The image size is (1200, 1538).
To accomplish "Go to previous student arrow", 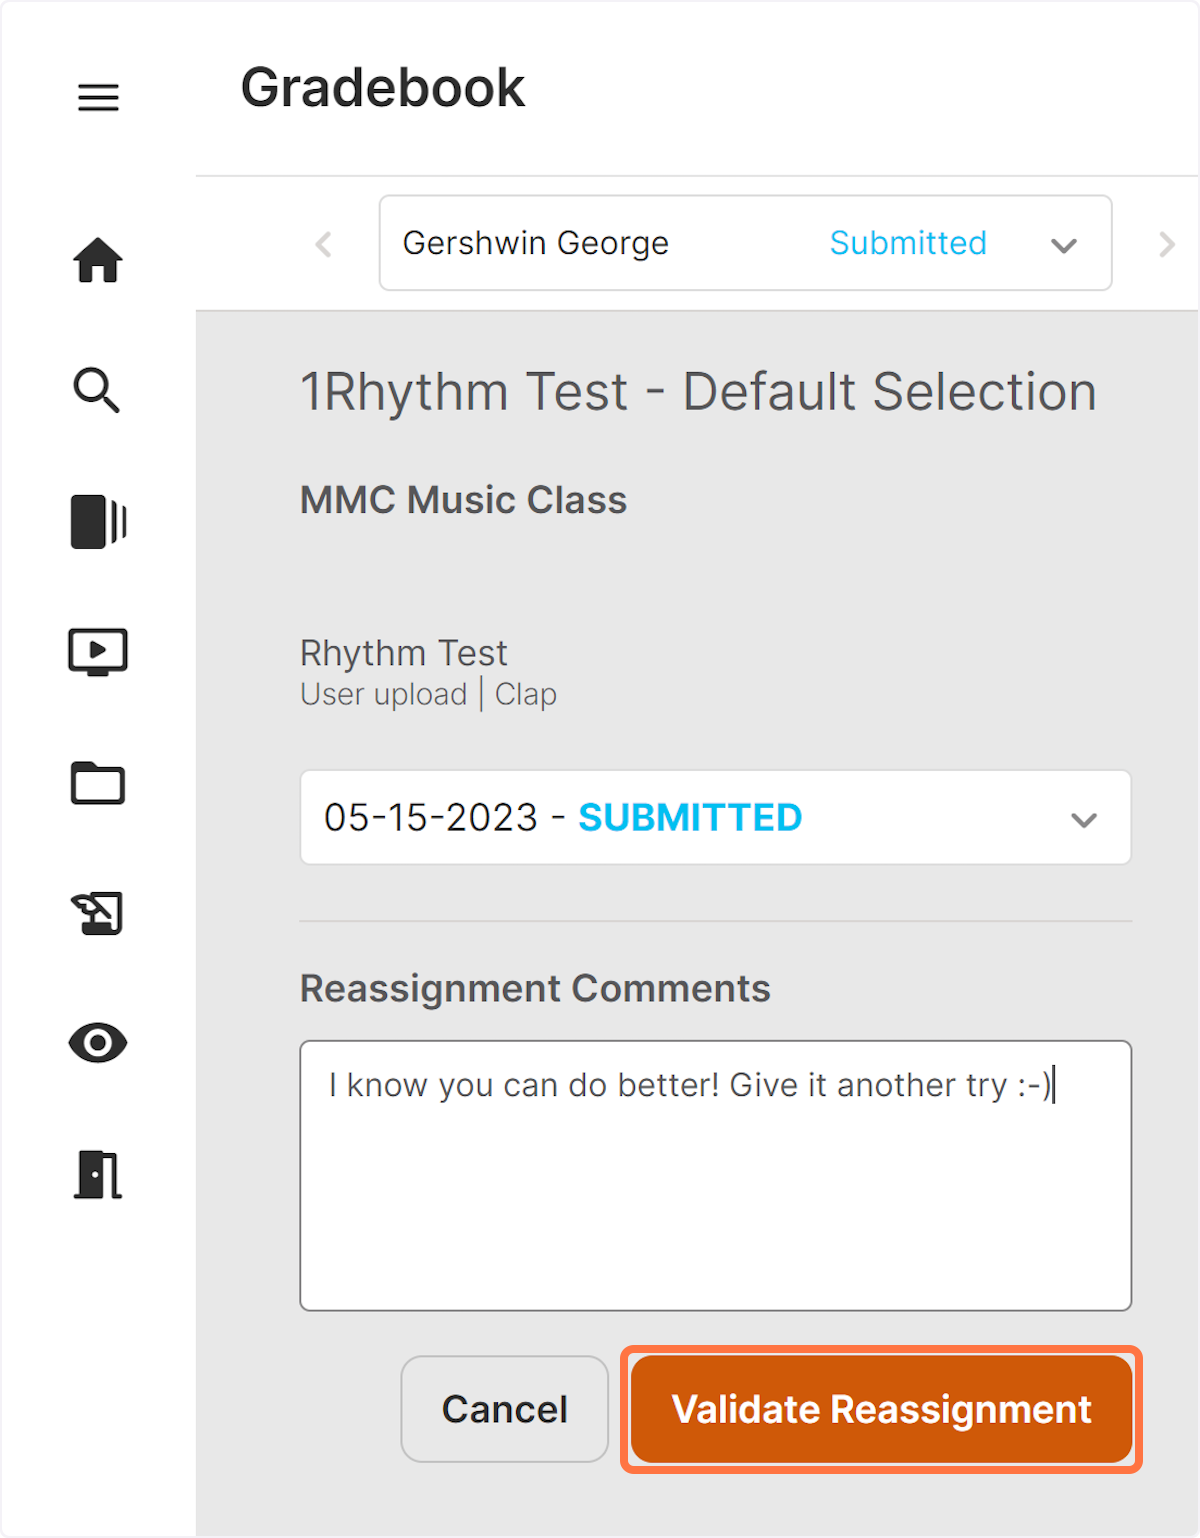I will (323, 244).
